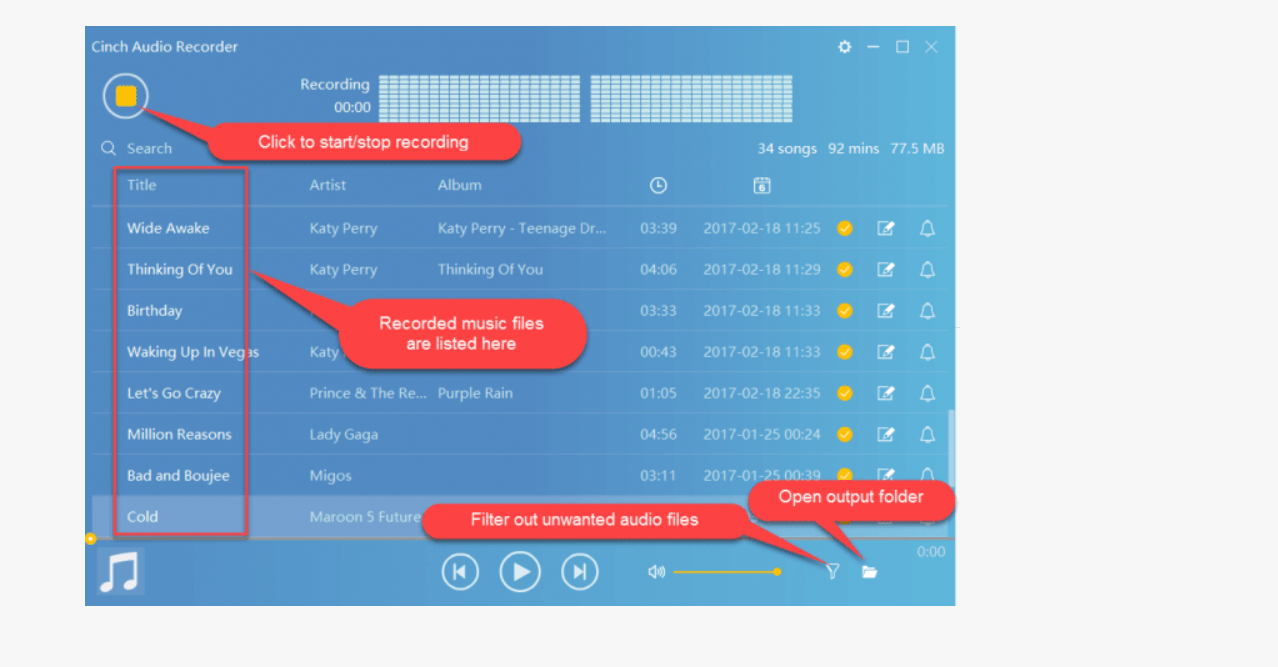
Task: Sort by duration clock column icon
Action: click(658, 185)
